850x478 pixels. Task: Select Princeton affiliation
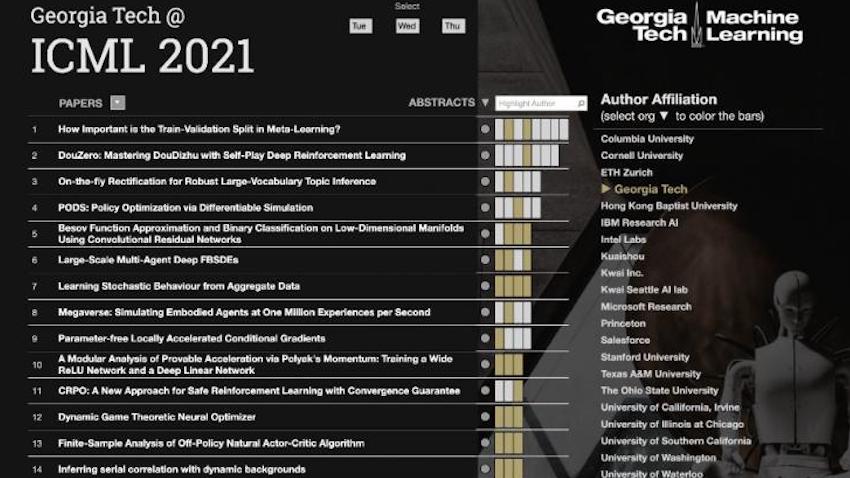click(623, 324)
